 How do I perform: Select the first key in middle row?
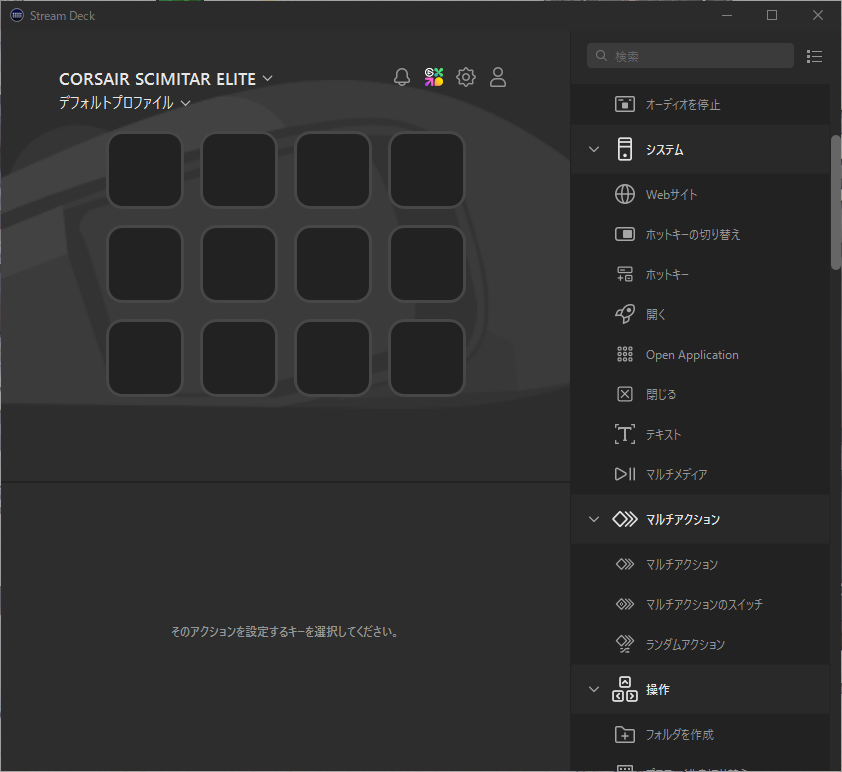[145, 264]
